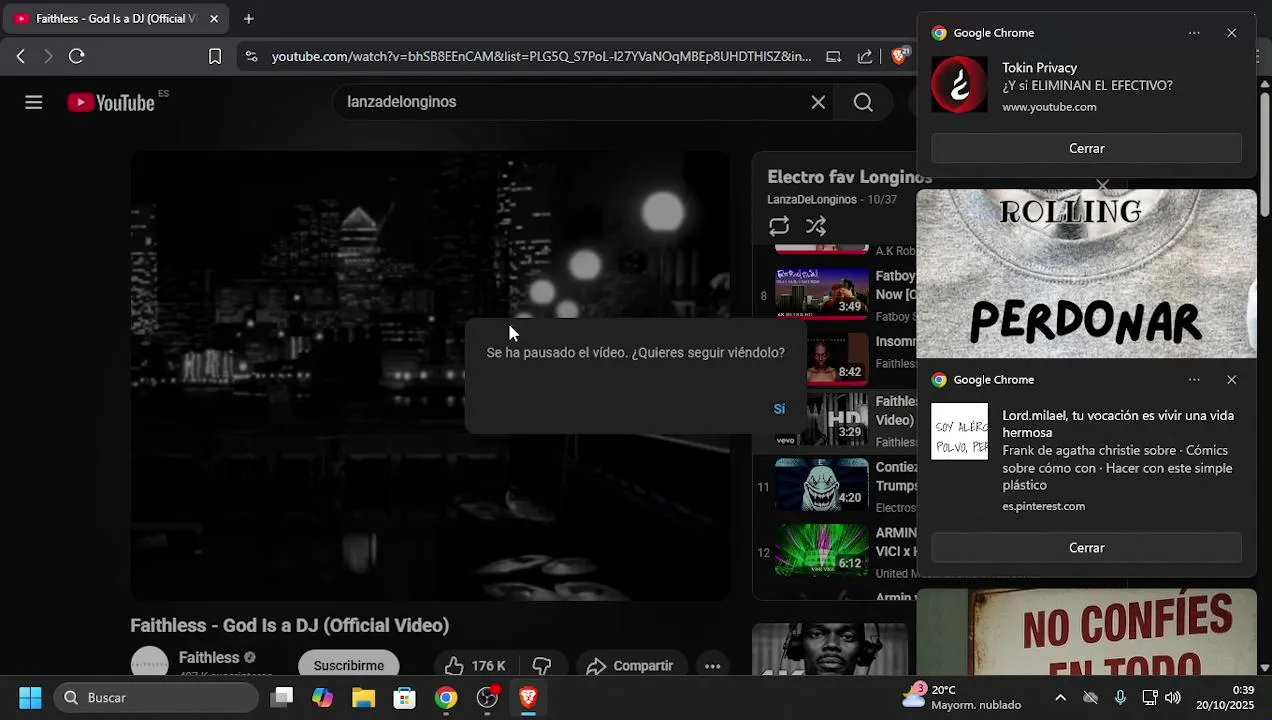Open more actions menu below the video
The width and height of the screenshot is (1272, 720).
712,666
